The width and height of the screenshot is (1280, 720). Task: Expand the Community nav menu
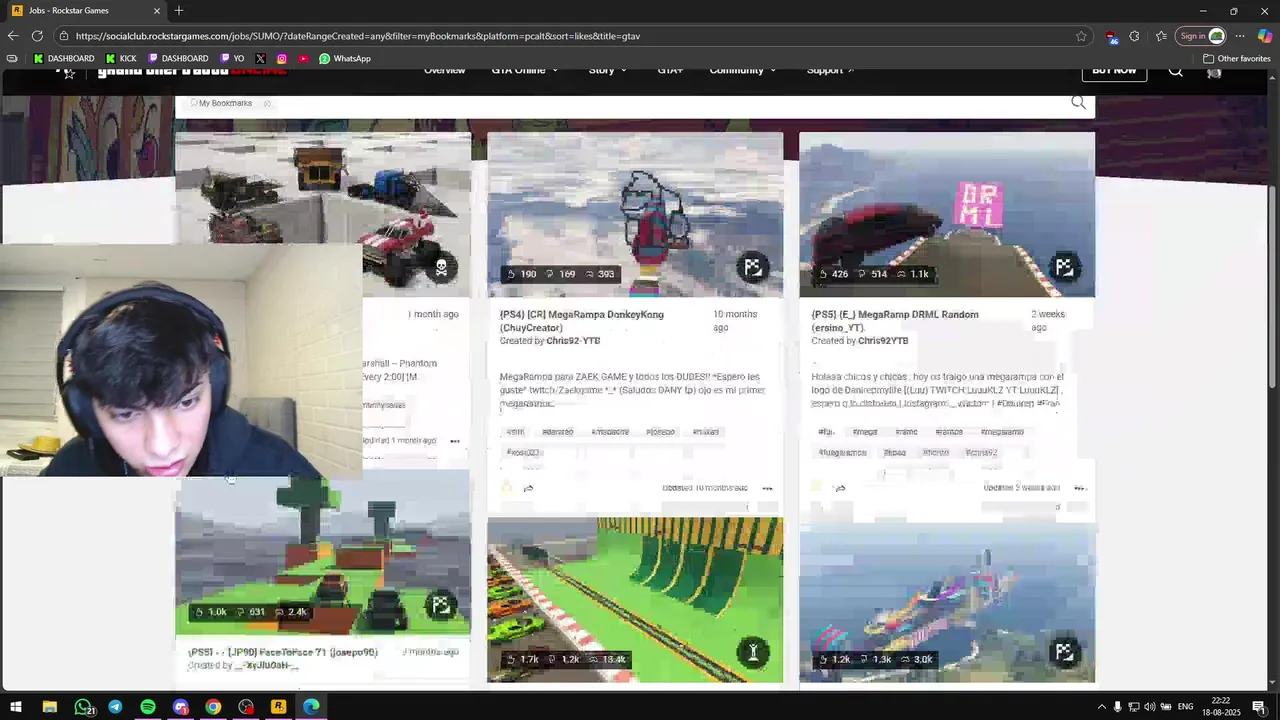[x=742, y=71]
